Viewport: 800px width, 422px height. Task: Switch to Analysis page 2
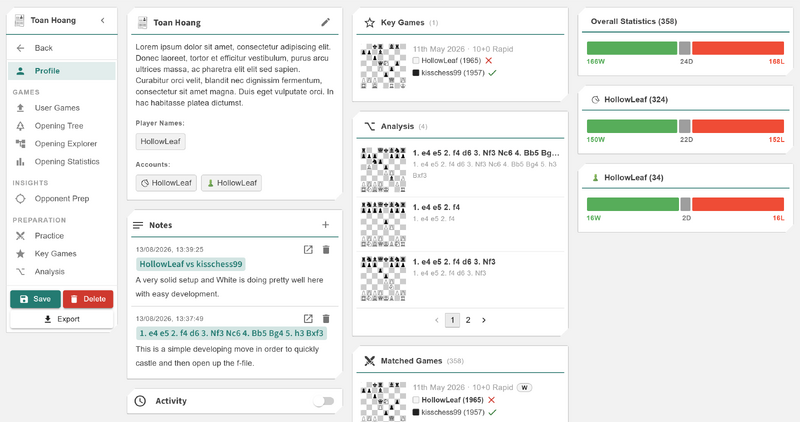click(468, 320)
